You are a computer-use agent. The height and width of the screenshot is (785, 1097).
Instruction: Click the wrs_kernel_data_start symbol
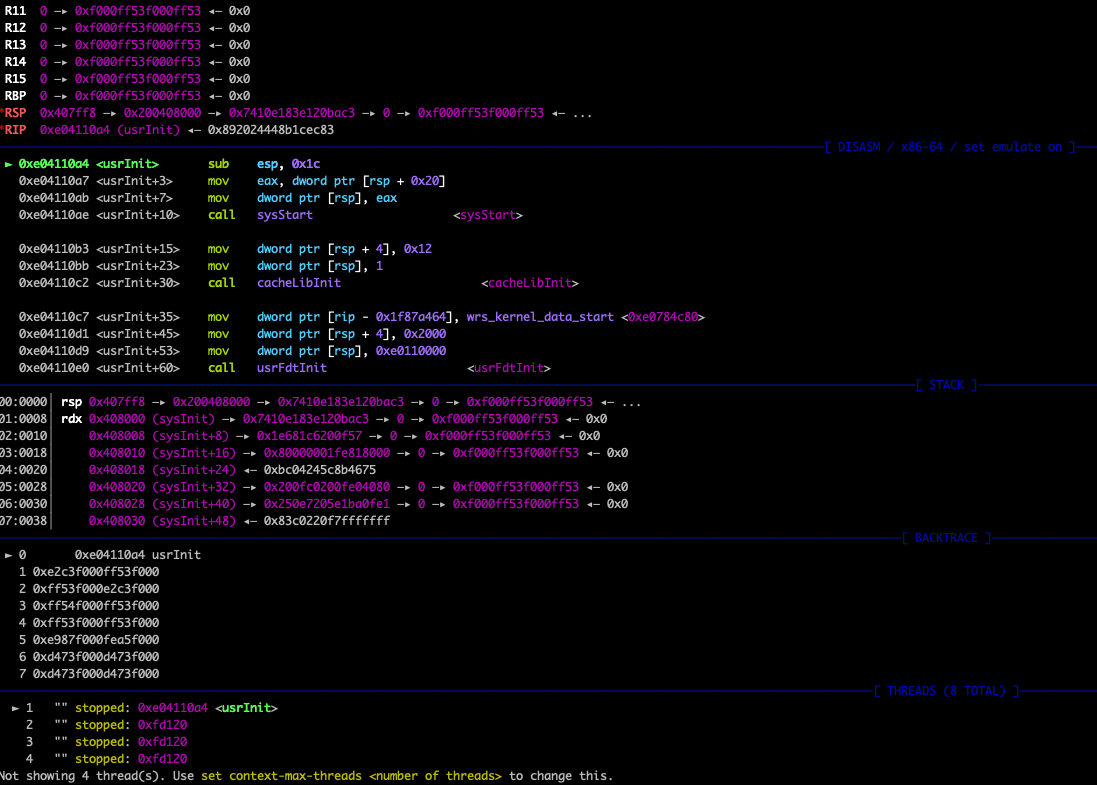point(539,317)
